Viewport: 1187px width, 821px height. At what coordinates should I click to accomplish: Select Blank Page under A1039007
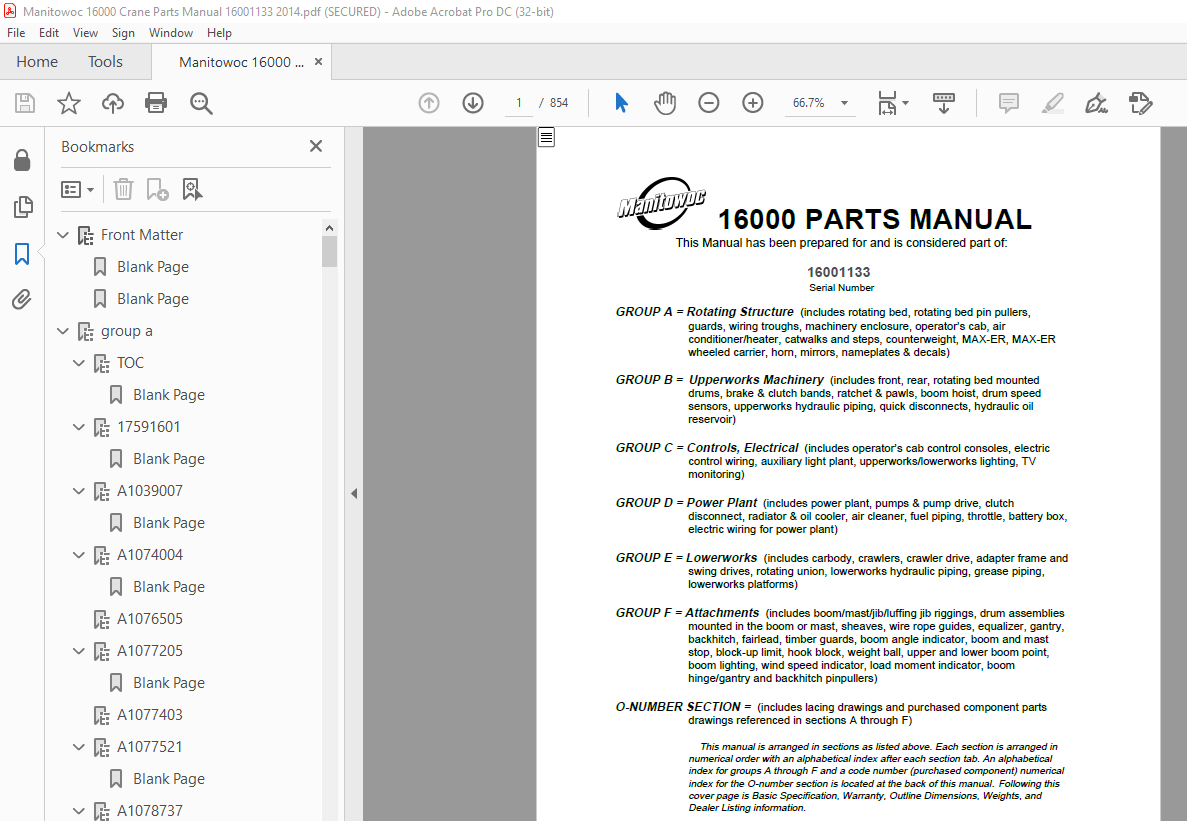169,523
